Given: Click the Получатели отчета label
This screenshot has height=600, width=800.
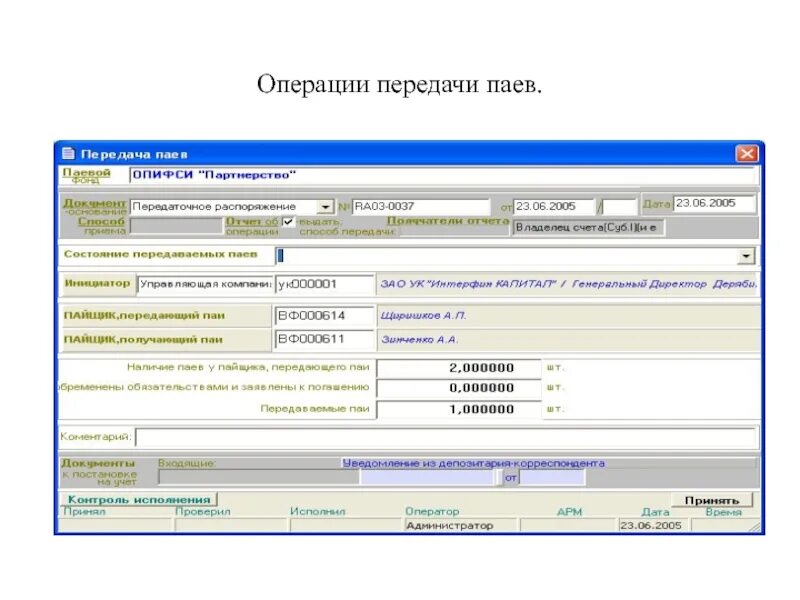Looking at the screenshot, I should coord(448,221).
